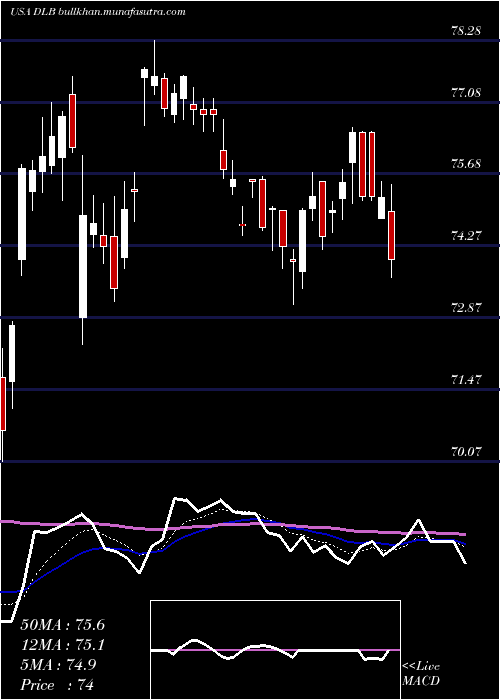Click the Price : 74 readout
The width and height of the screenshot is (500, 700).
click(58, 685)
